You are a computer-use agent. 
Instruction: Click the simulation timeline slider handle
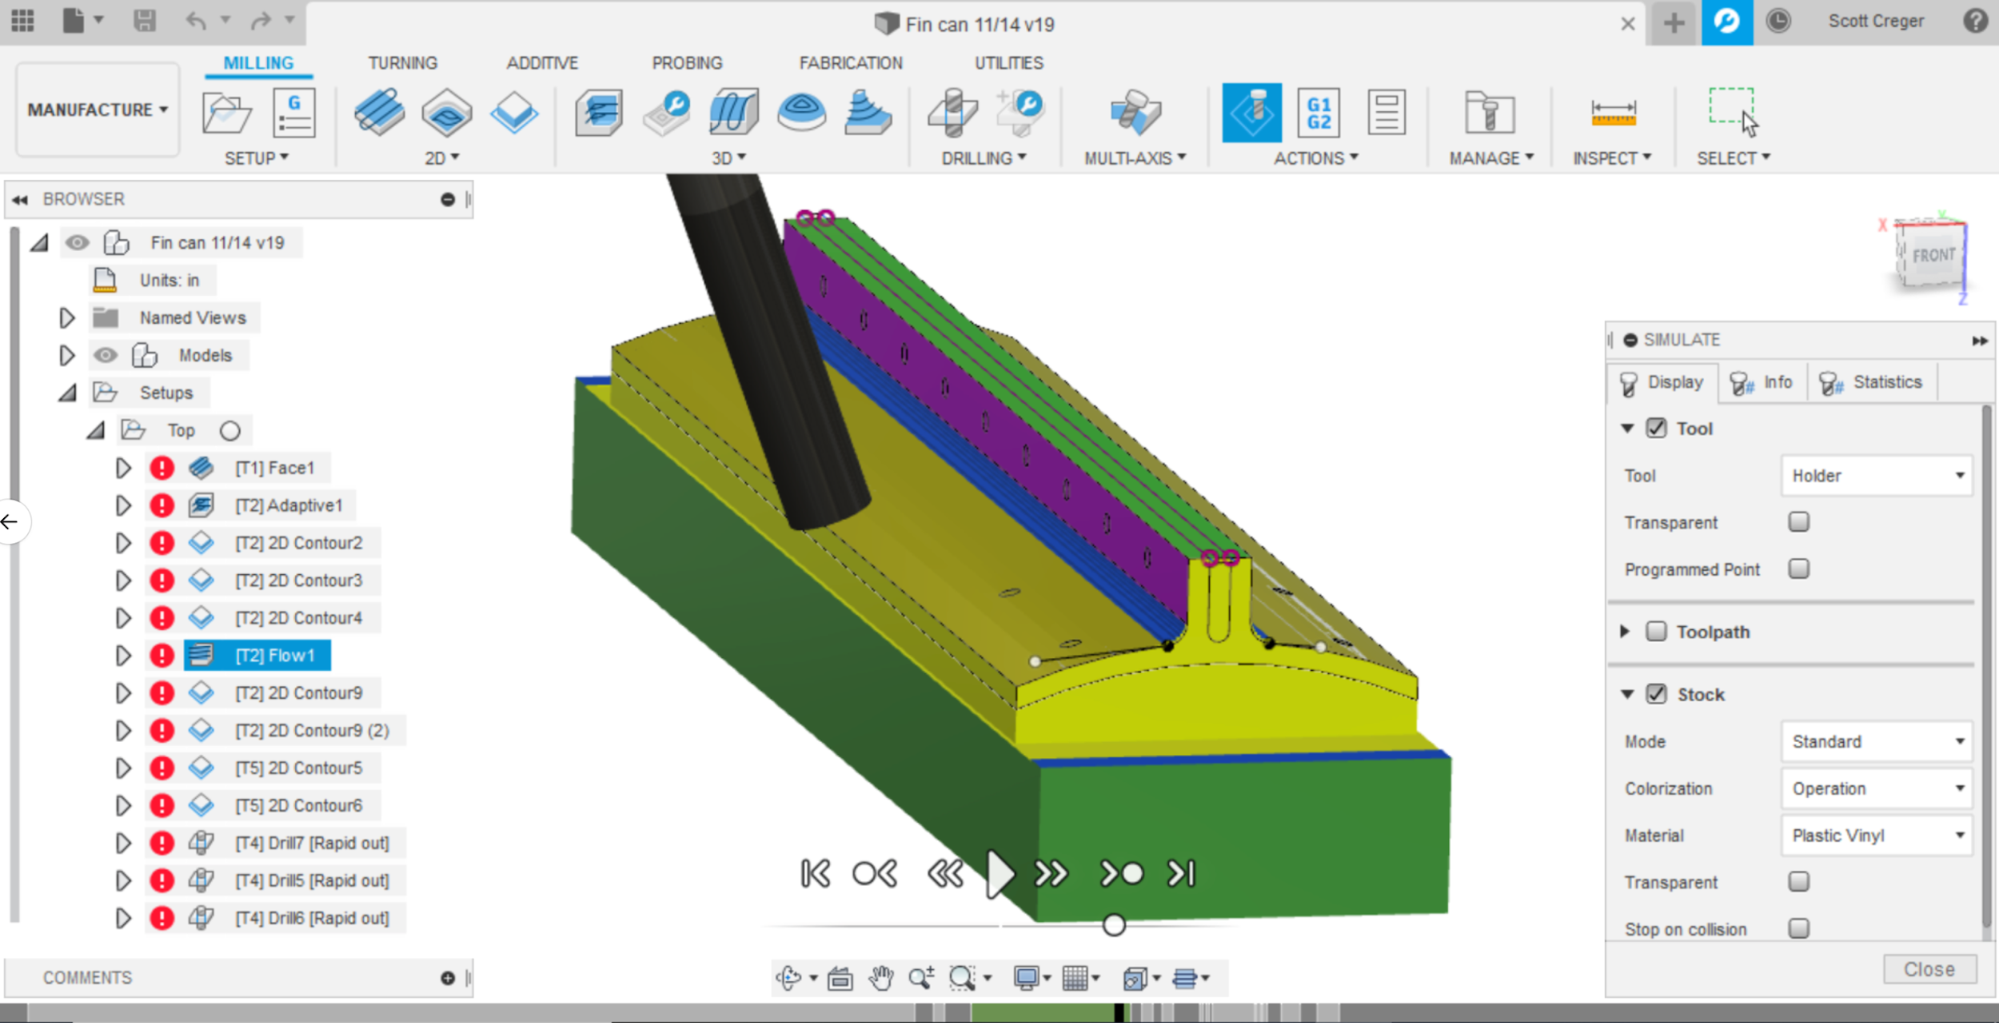click(x=1114, y=925)
